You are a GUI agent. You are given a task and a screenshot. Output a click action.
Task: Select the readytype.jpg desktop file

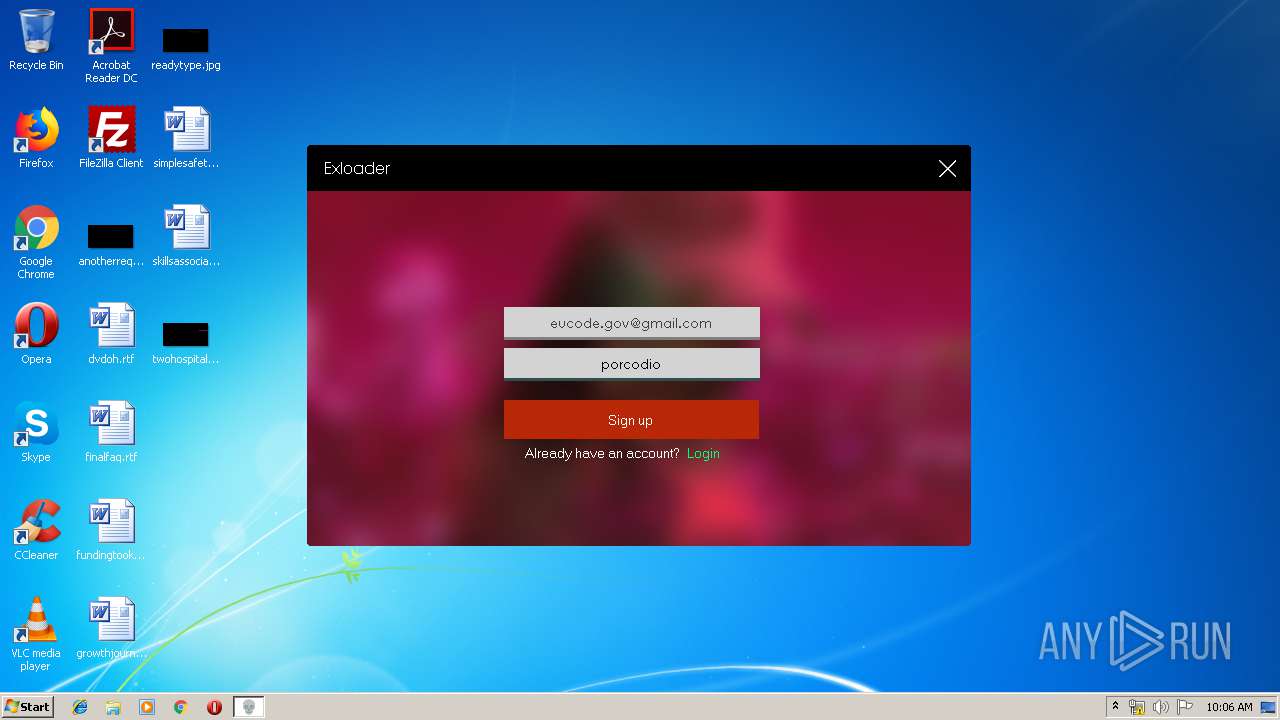click(186, 46)
